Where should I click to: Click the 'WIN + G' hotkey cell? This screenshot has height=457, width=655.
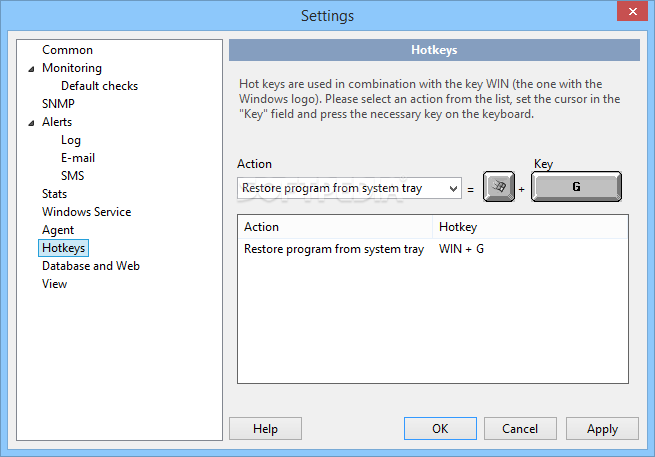(x=461, y=249)
